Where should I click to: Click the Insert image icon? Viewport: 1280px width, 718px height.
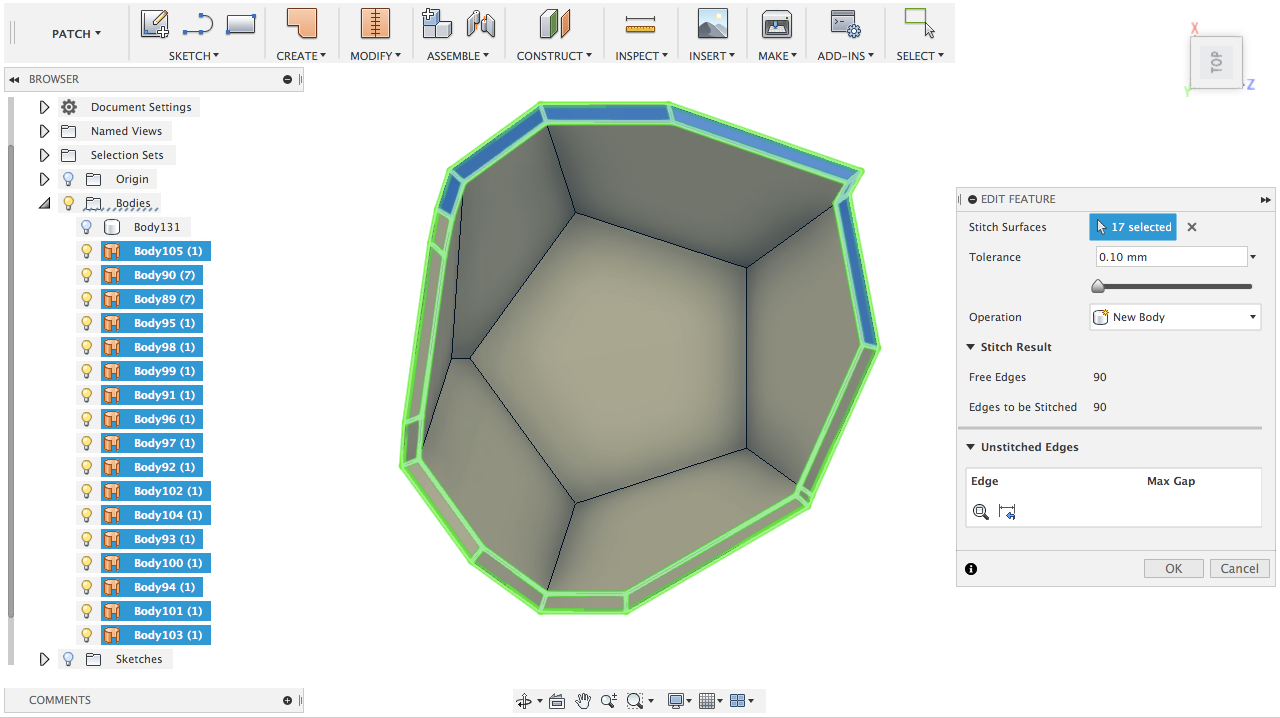[712, 24]
